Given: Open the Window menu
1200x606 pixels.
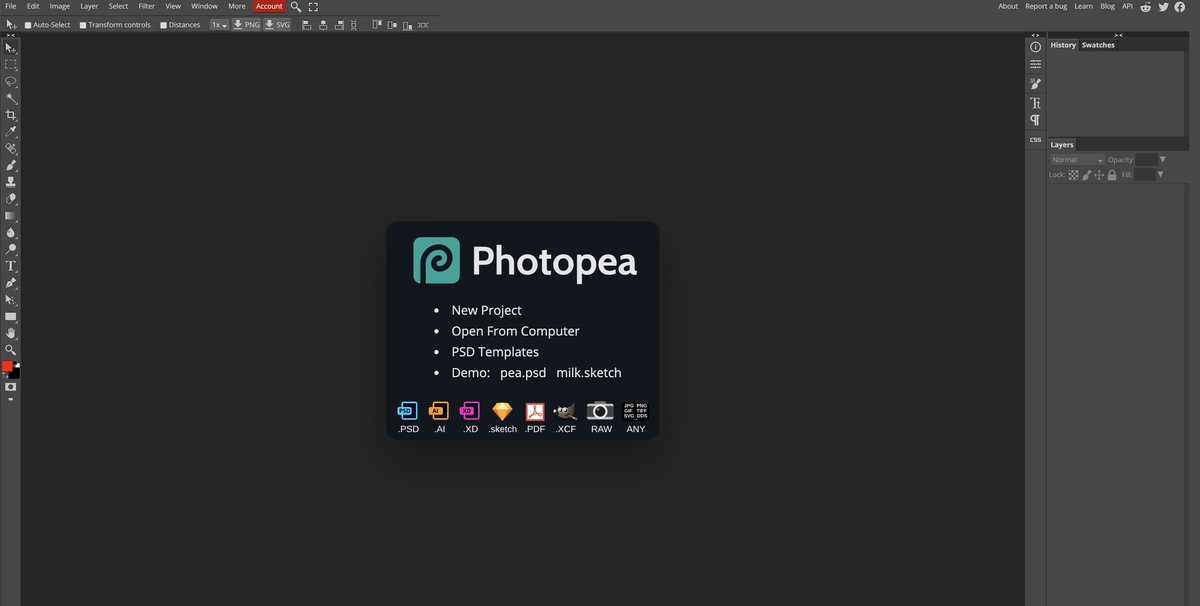Looking at the screenshot, I should (x=204, y=6).
